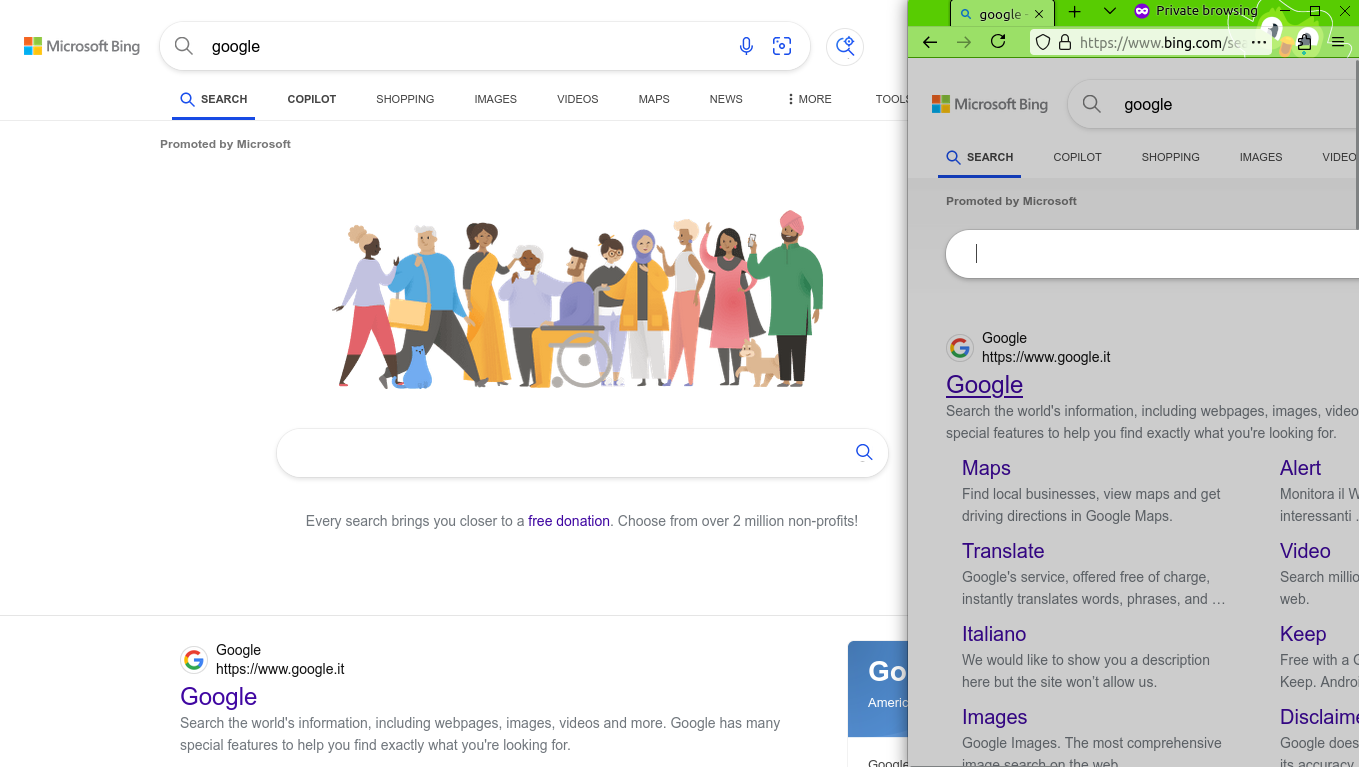This screenshot has width=1359, height=767.
Task: Click the Microsoft Bing logo in the back window
Action: pyautogui.click(x=82, y=46)
